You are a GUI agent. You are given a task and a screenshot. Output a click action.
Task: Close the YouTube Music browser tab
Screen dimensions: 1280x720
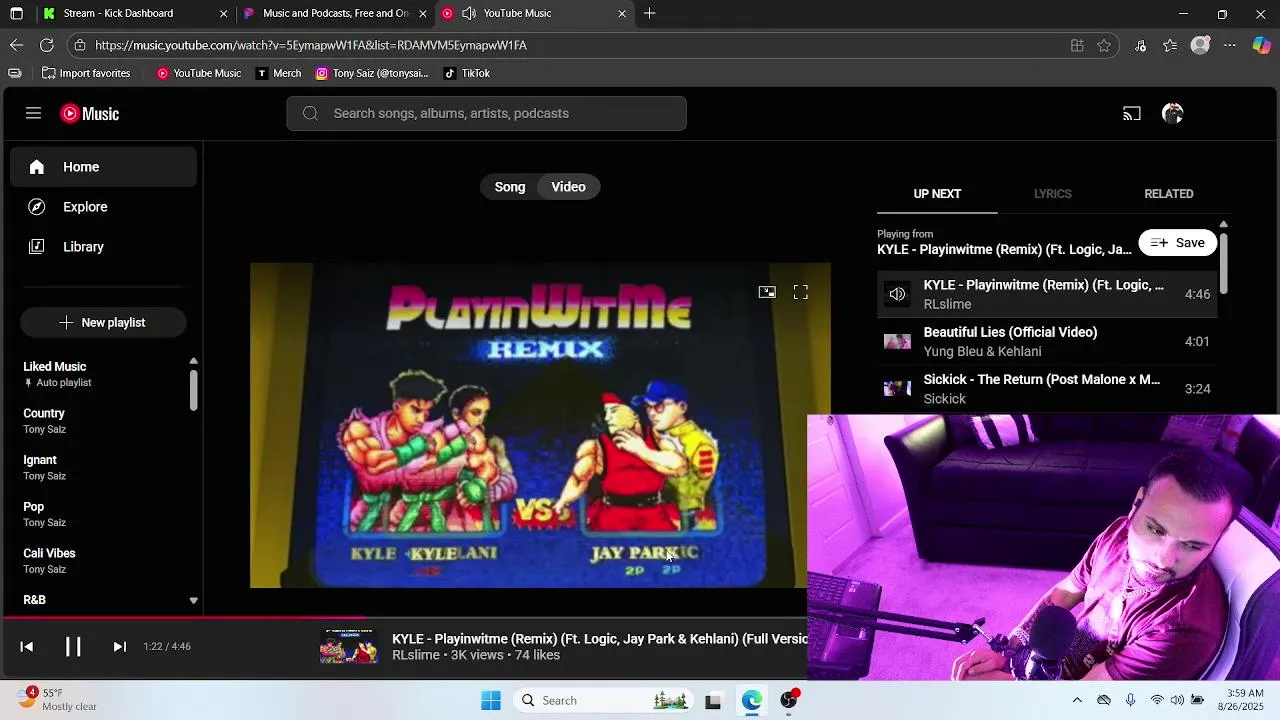(x=622, y=13)
